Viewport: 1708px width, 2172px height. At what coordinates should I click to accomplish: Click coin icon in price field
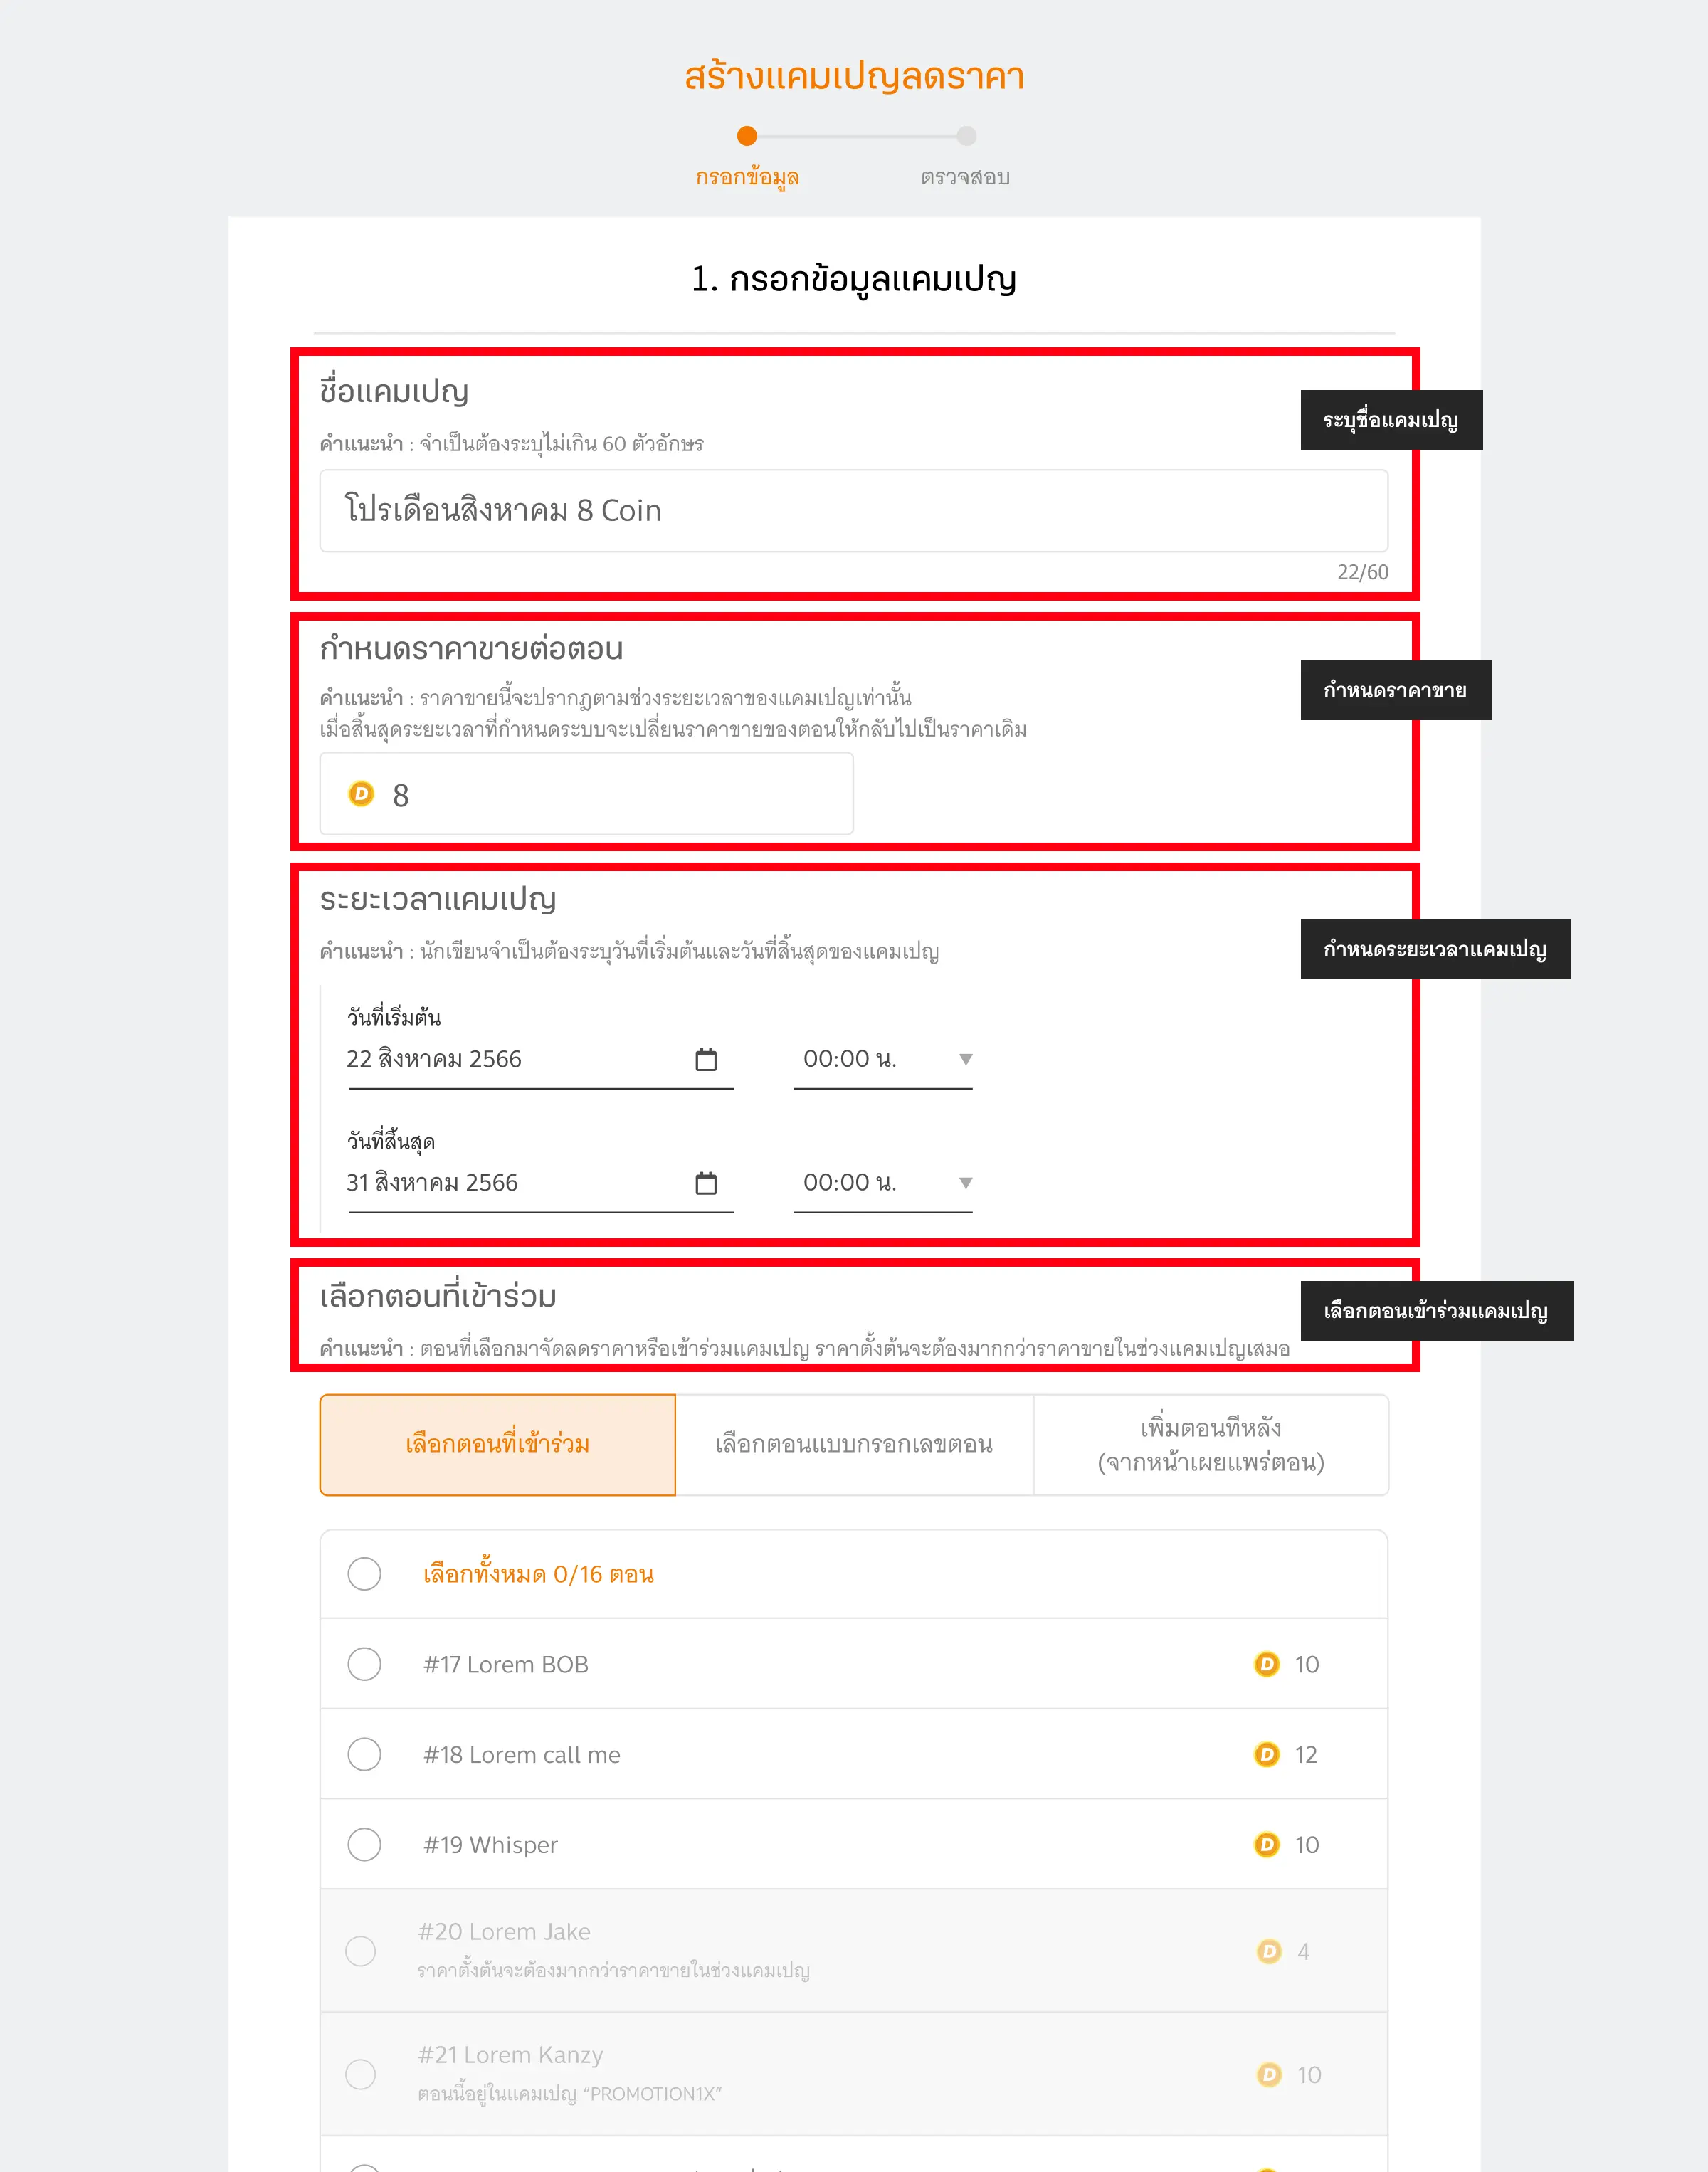[x=361, y=794]
